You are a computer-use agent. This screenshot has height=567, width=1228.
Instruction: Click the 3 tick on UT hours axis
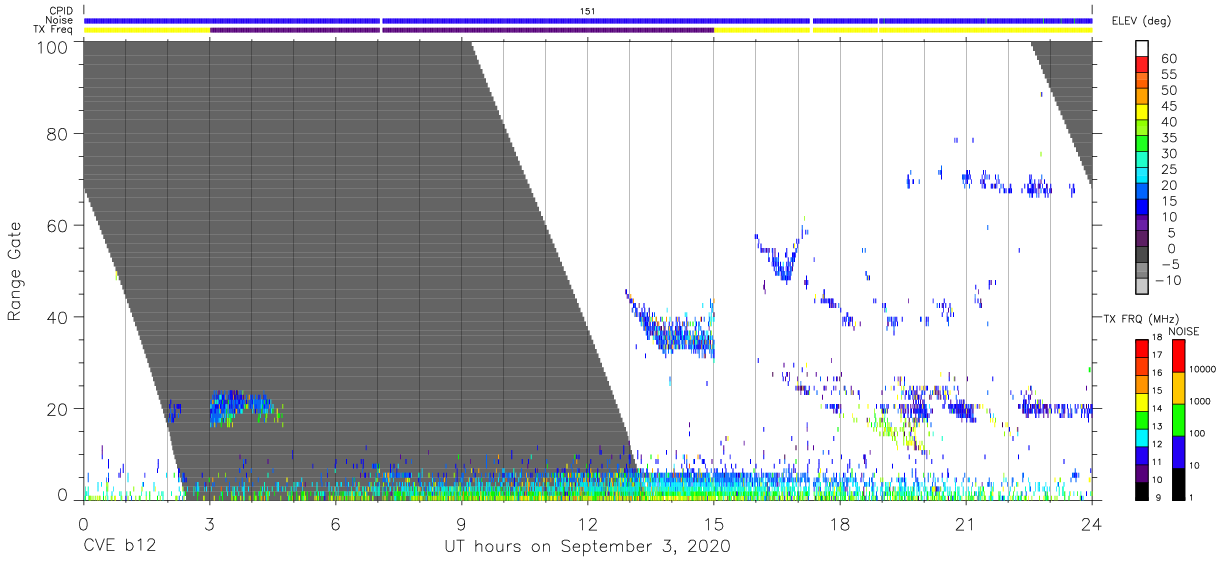209,524
